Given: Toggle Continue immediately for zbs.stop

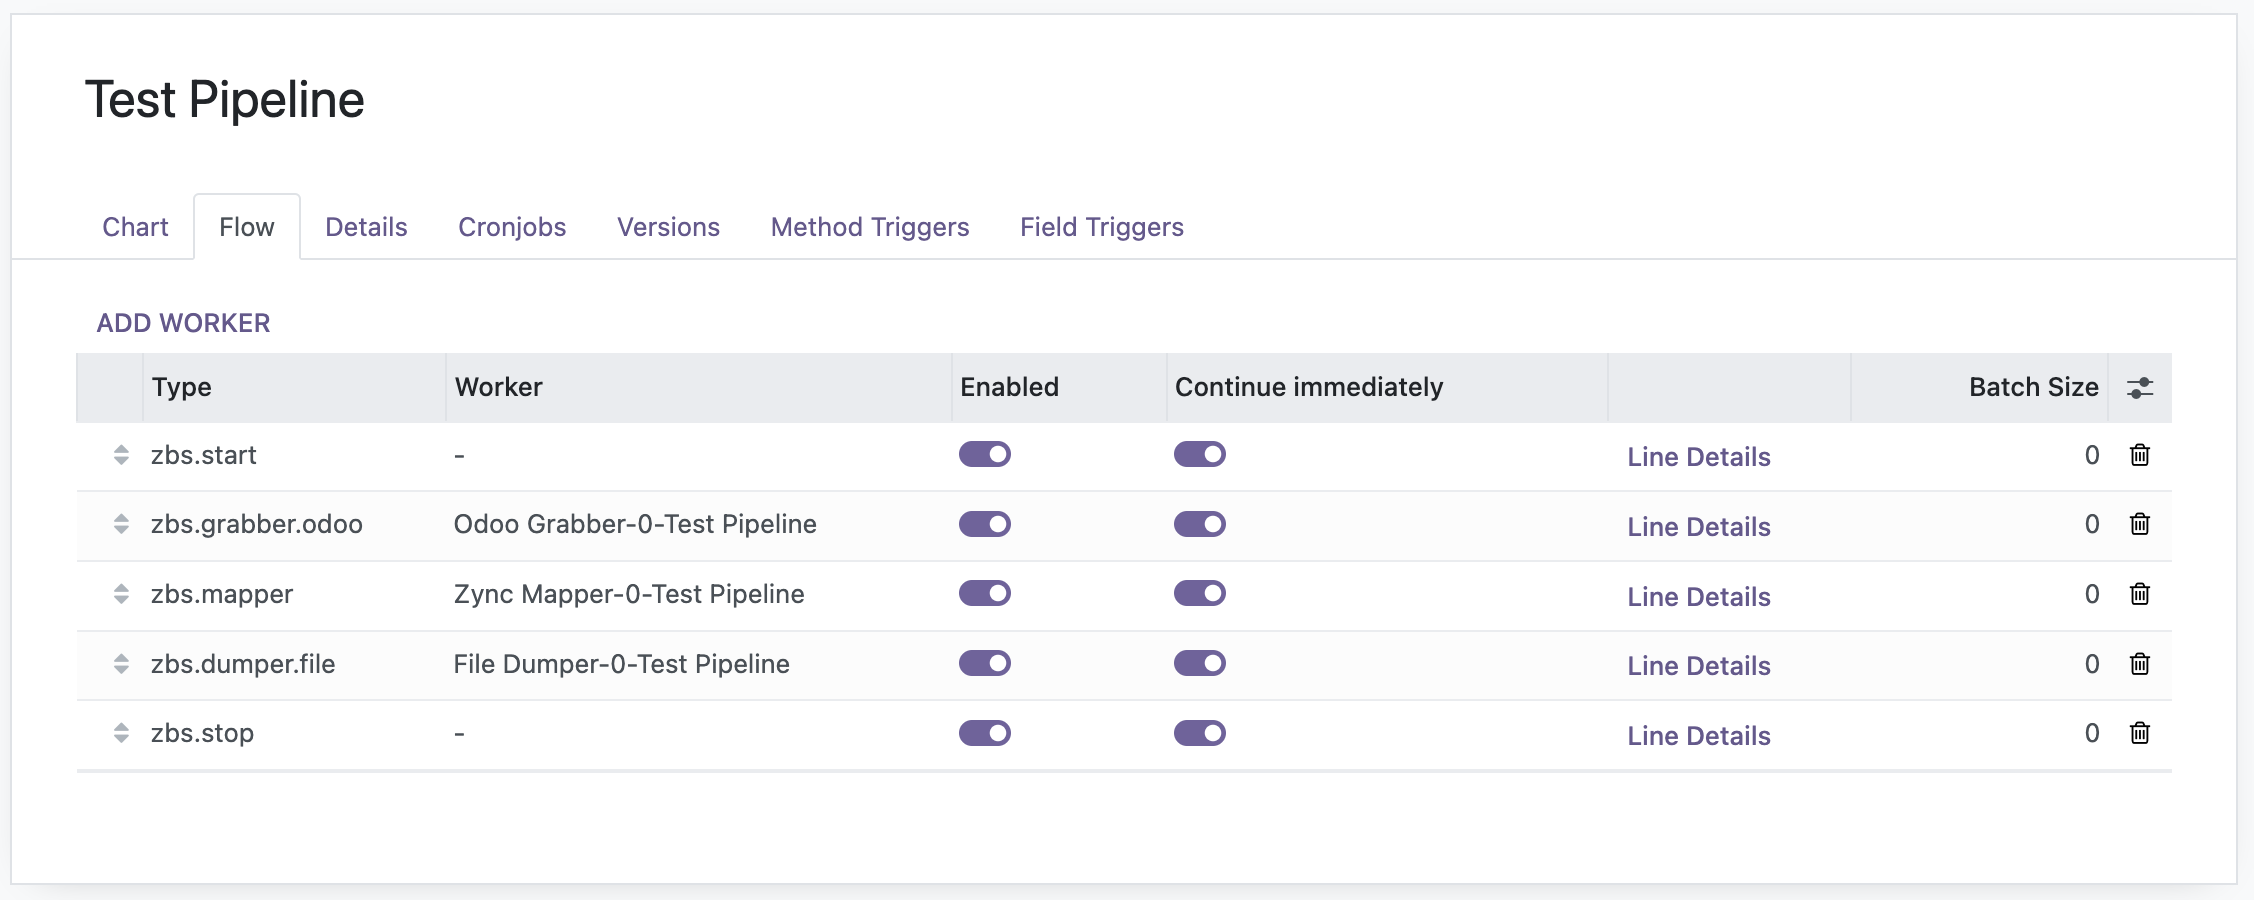Looking at the screenshot, I should tap(1200, 733).
